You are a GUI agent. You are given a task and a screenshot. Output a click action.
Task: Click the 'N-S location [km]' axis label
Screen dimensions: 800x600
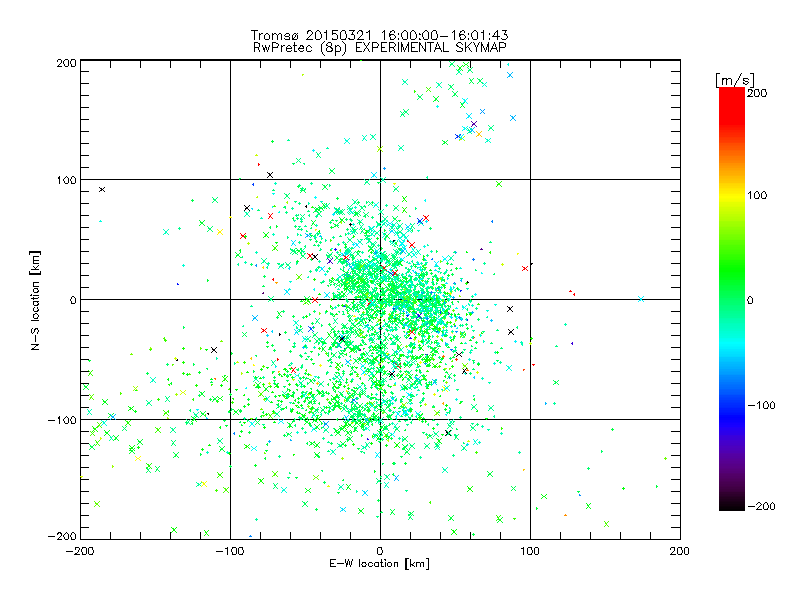point(35,300)
